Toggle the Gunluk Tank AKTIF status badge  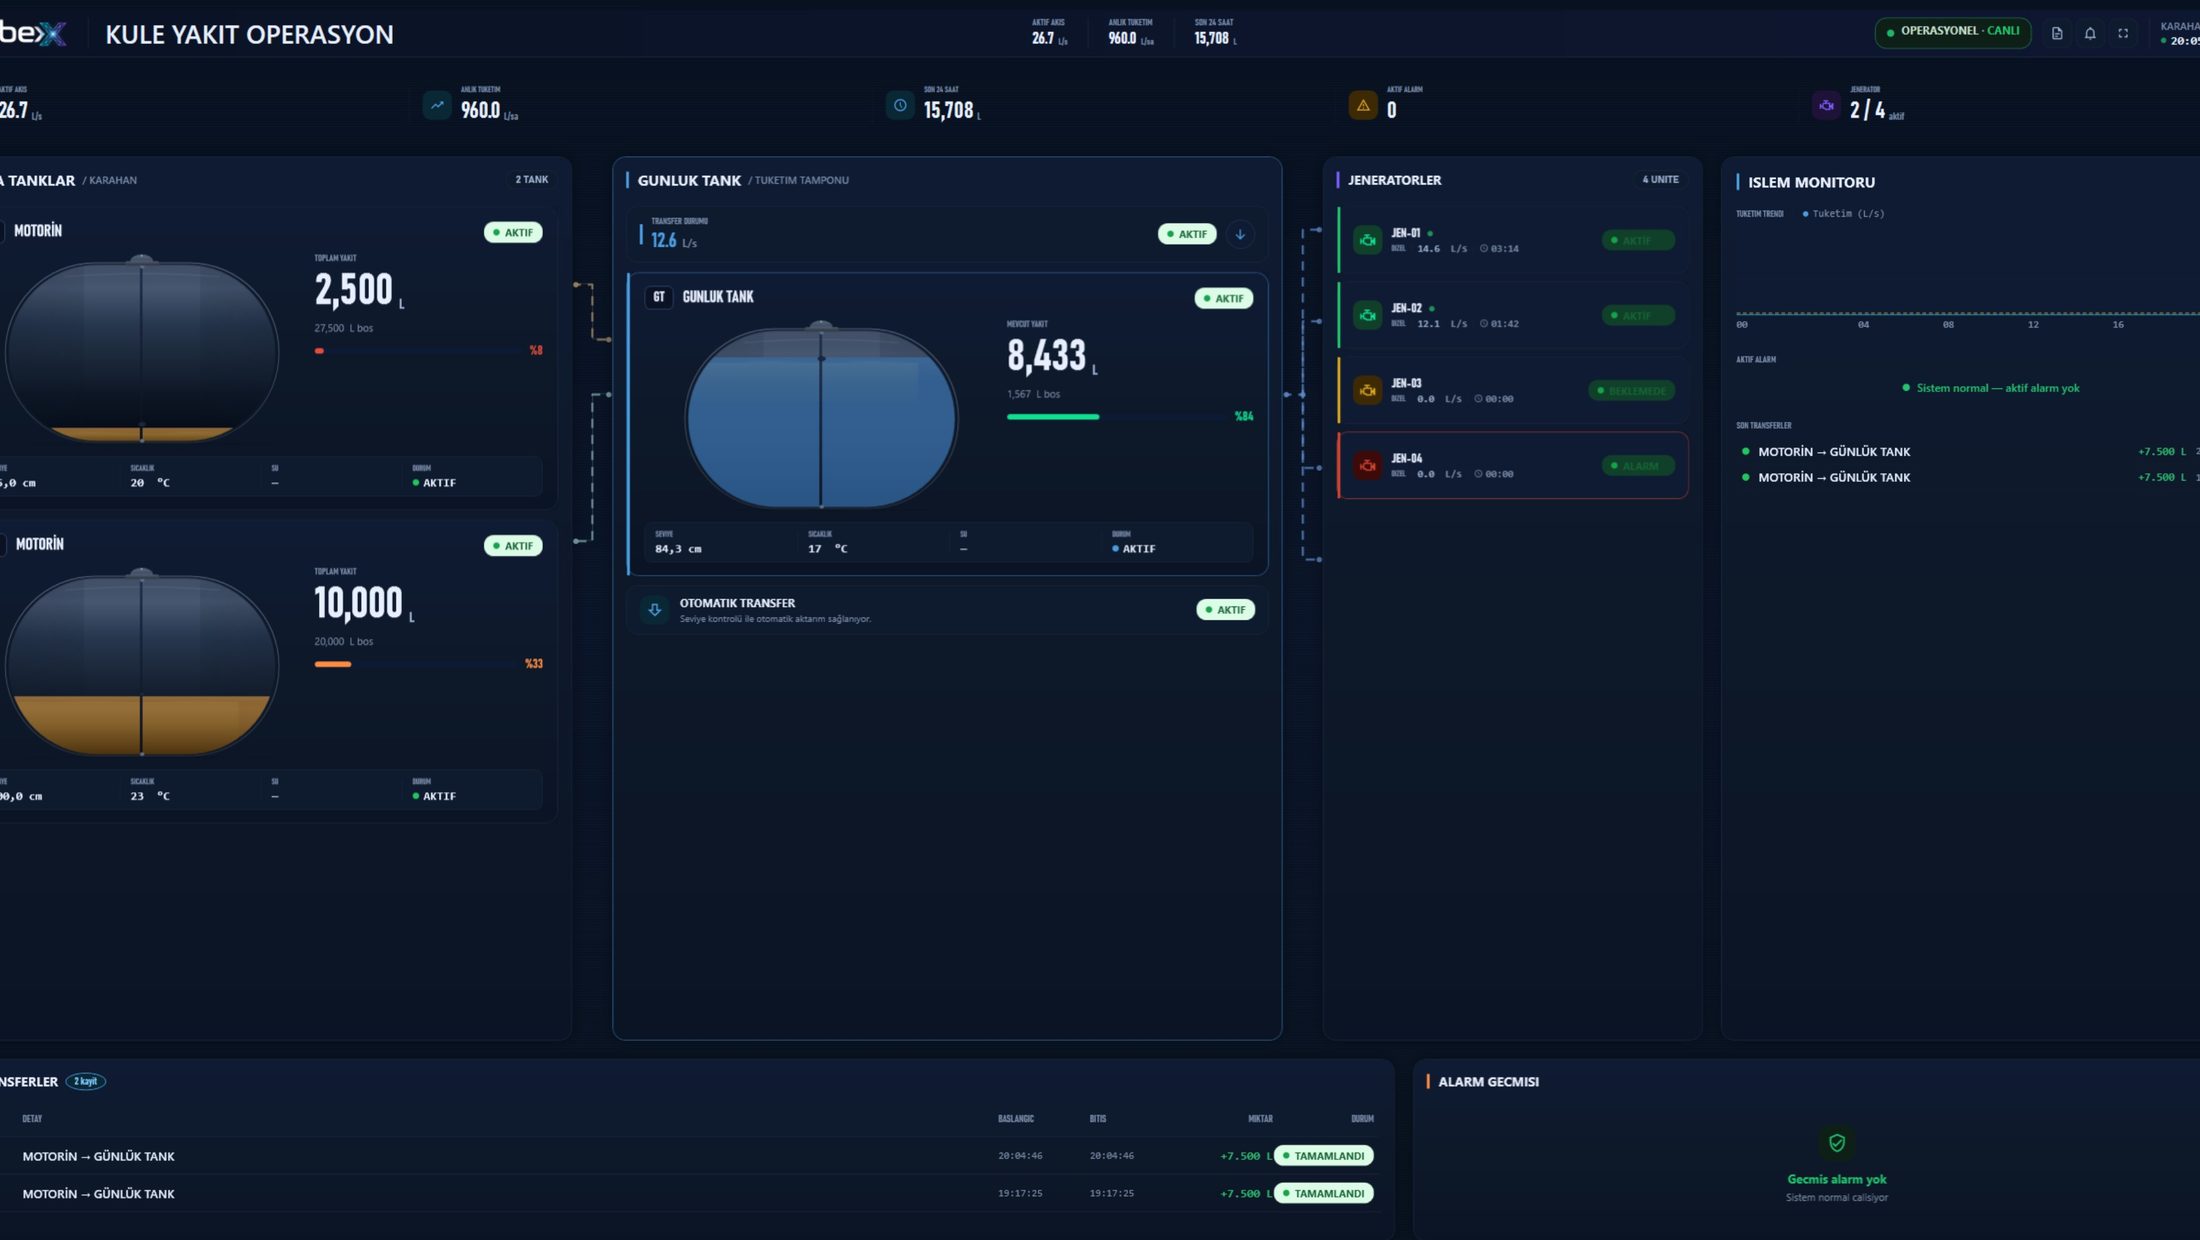[1223, 298]
